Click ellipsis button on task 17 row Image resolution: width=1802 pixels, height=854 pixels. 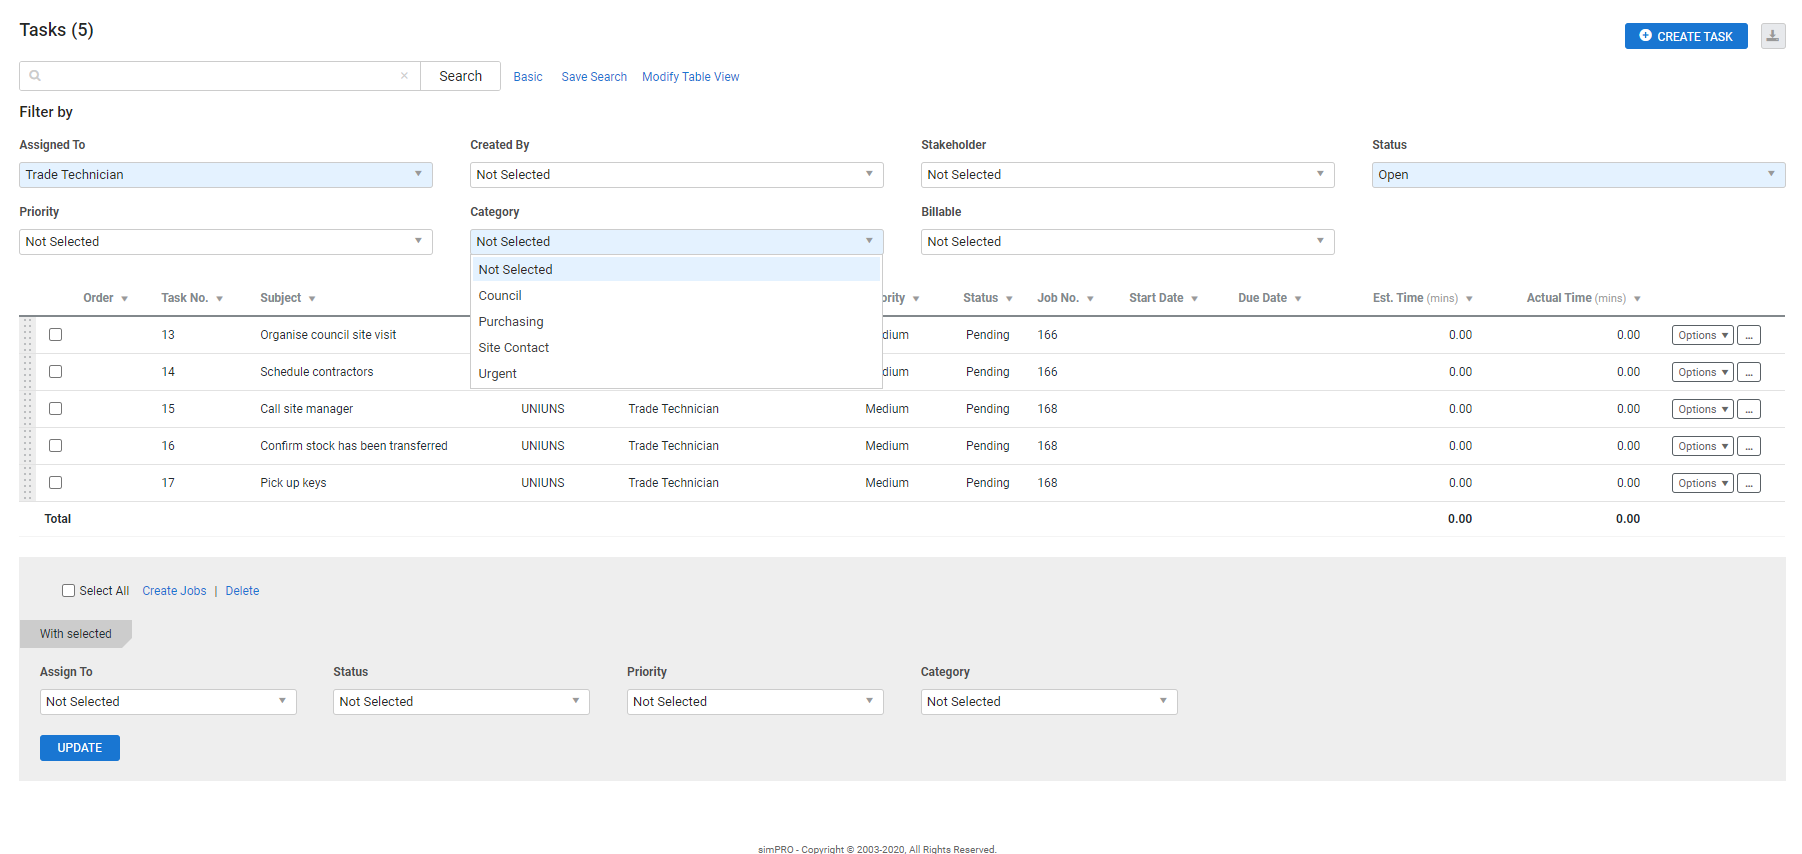coord(1748,484)
